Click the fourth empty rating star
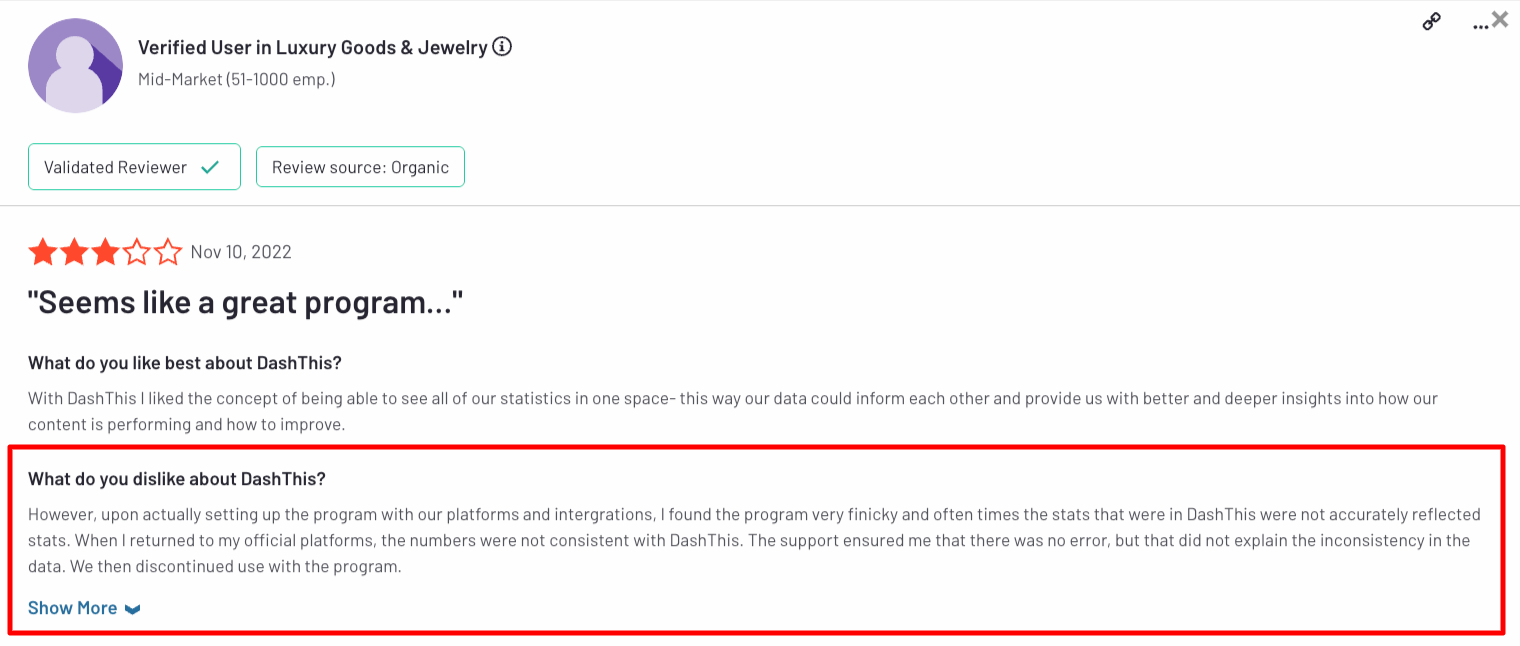1520x646 pixels. [x=136, y=252]
